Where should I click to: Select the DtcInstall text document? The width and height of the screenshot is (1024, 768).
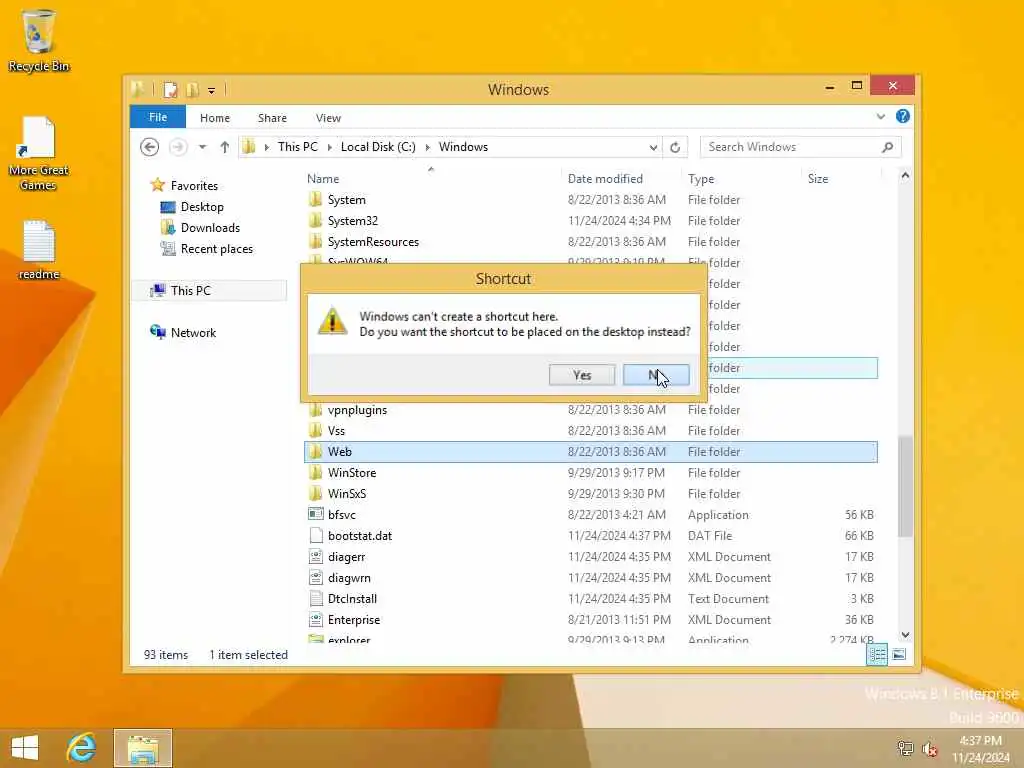tap(352, 598)
